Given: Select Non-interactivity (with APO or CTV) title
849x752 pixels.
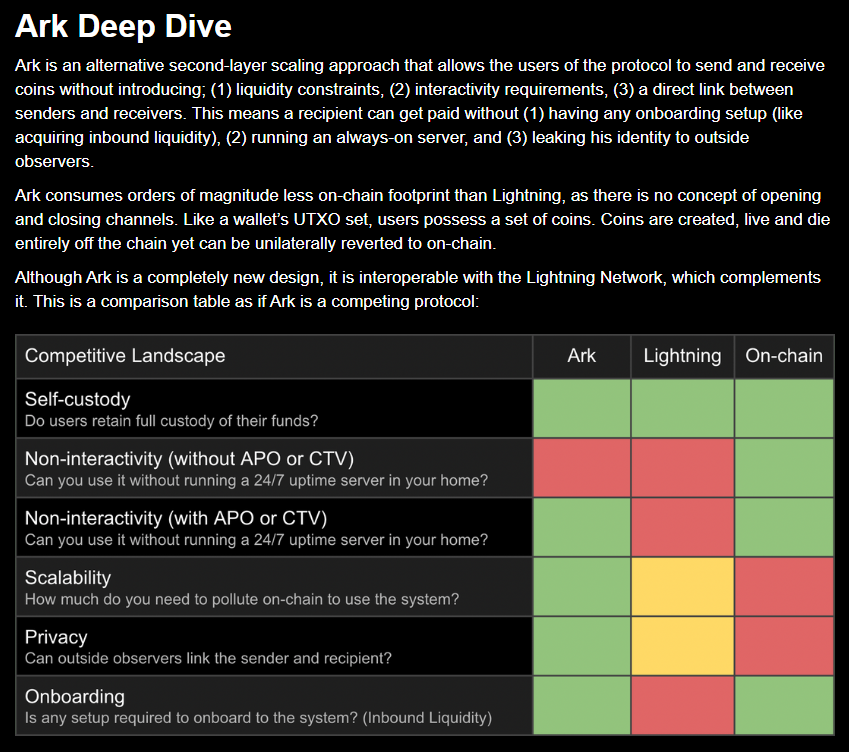Looking at the screenshot, I should [x=176, y=519].
